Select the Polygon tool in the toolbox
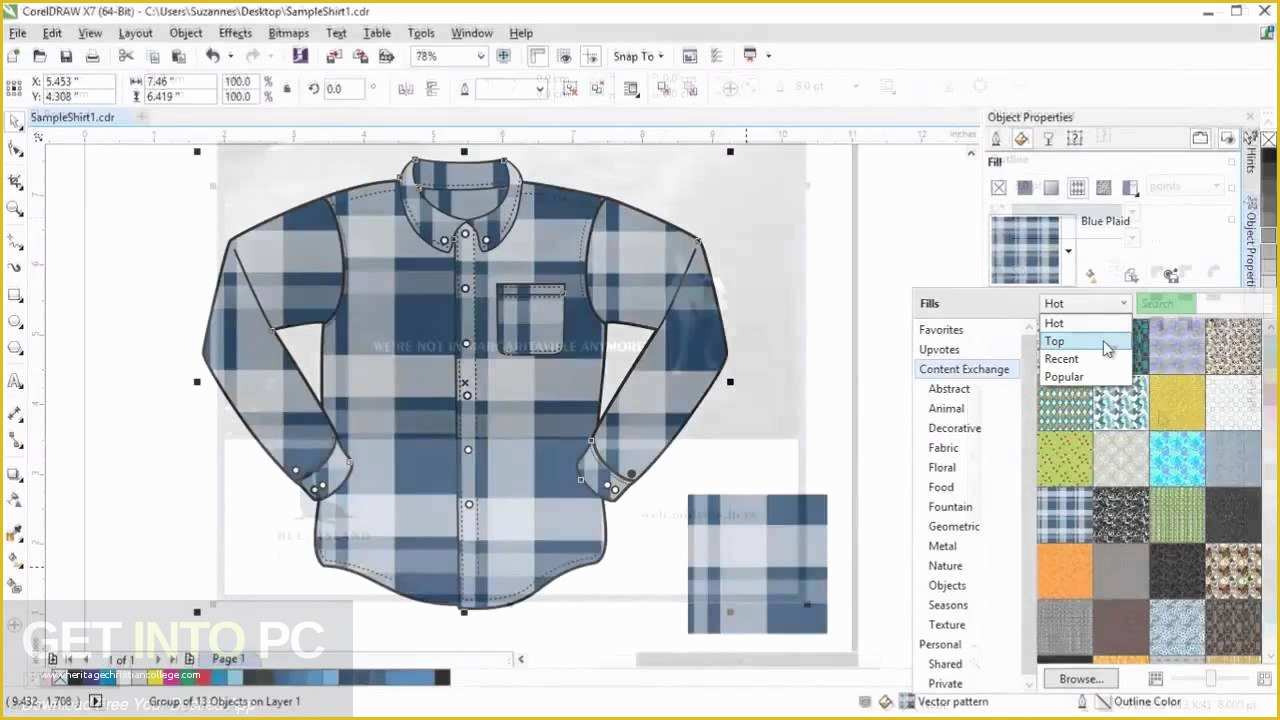Viewport: 1280px width, 720px height. (x=15, y=349)
